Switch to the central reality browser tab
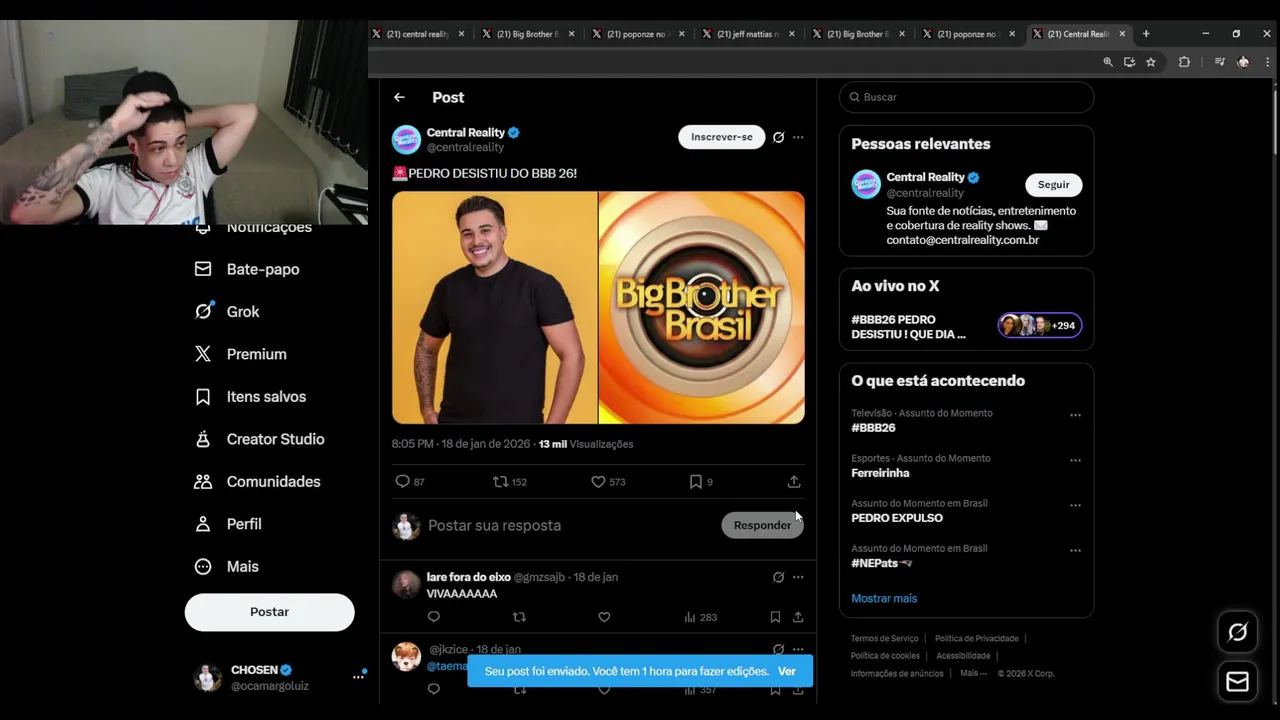 (419, 34)
